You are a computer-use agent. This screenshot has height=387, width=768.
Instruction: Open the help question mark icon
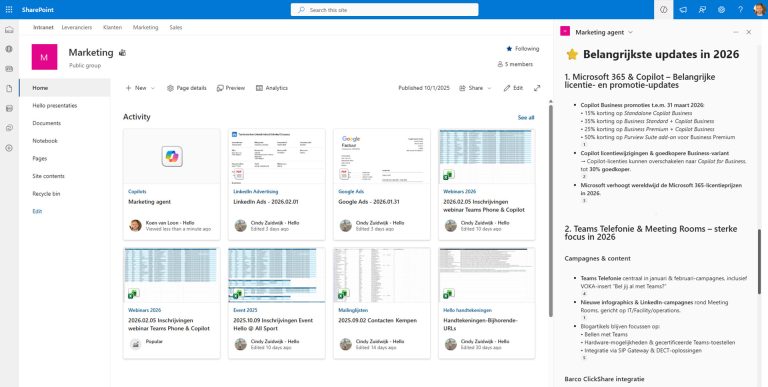741,9
